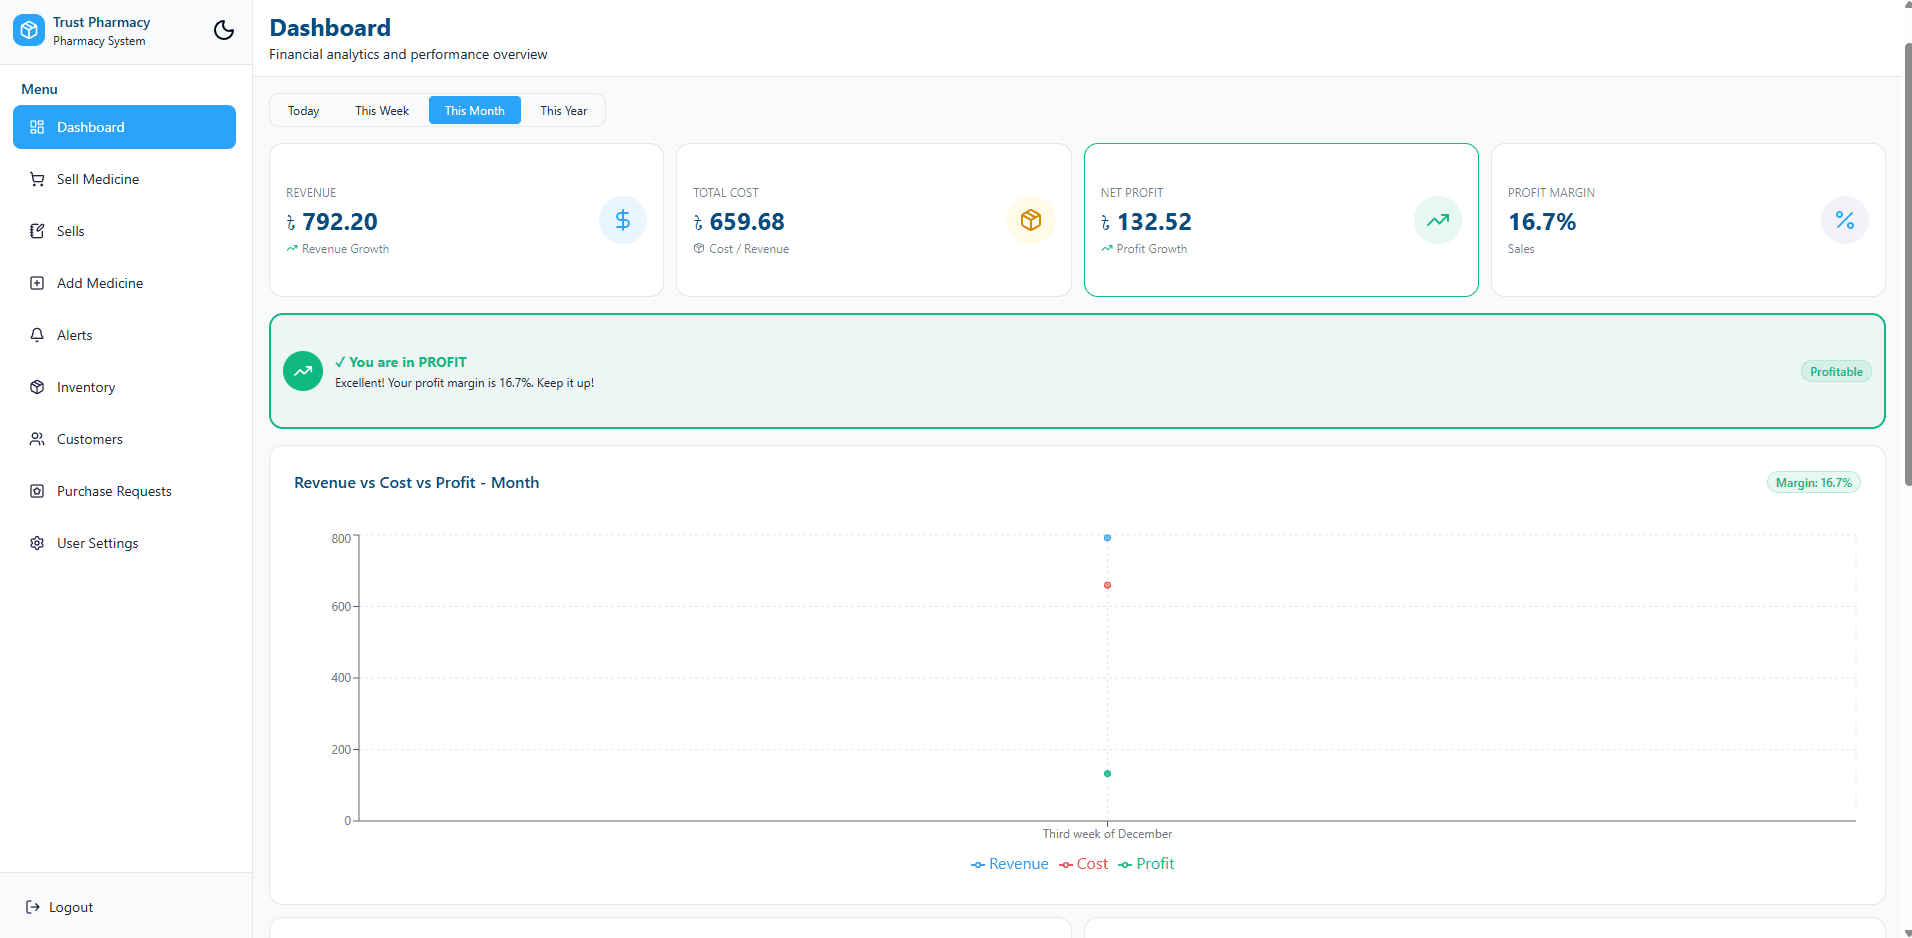1912x938 pixels.
Task: Toggle the Revenue series in the chart legend
Action: 1009,864
